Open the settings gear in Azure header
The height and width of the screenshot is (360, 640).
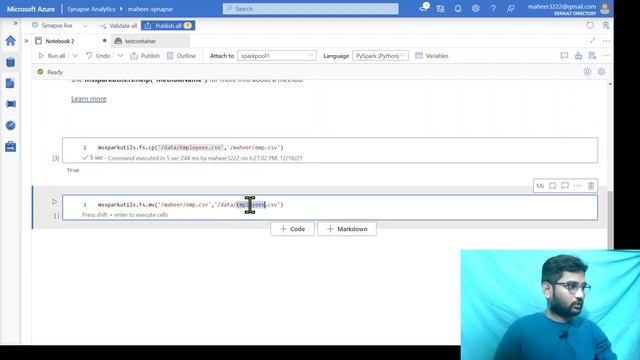476,9
